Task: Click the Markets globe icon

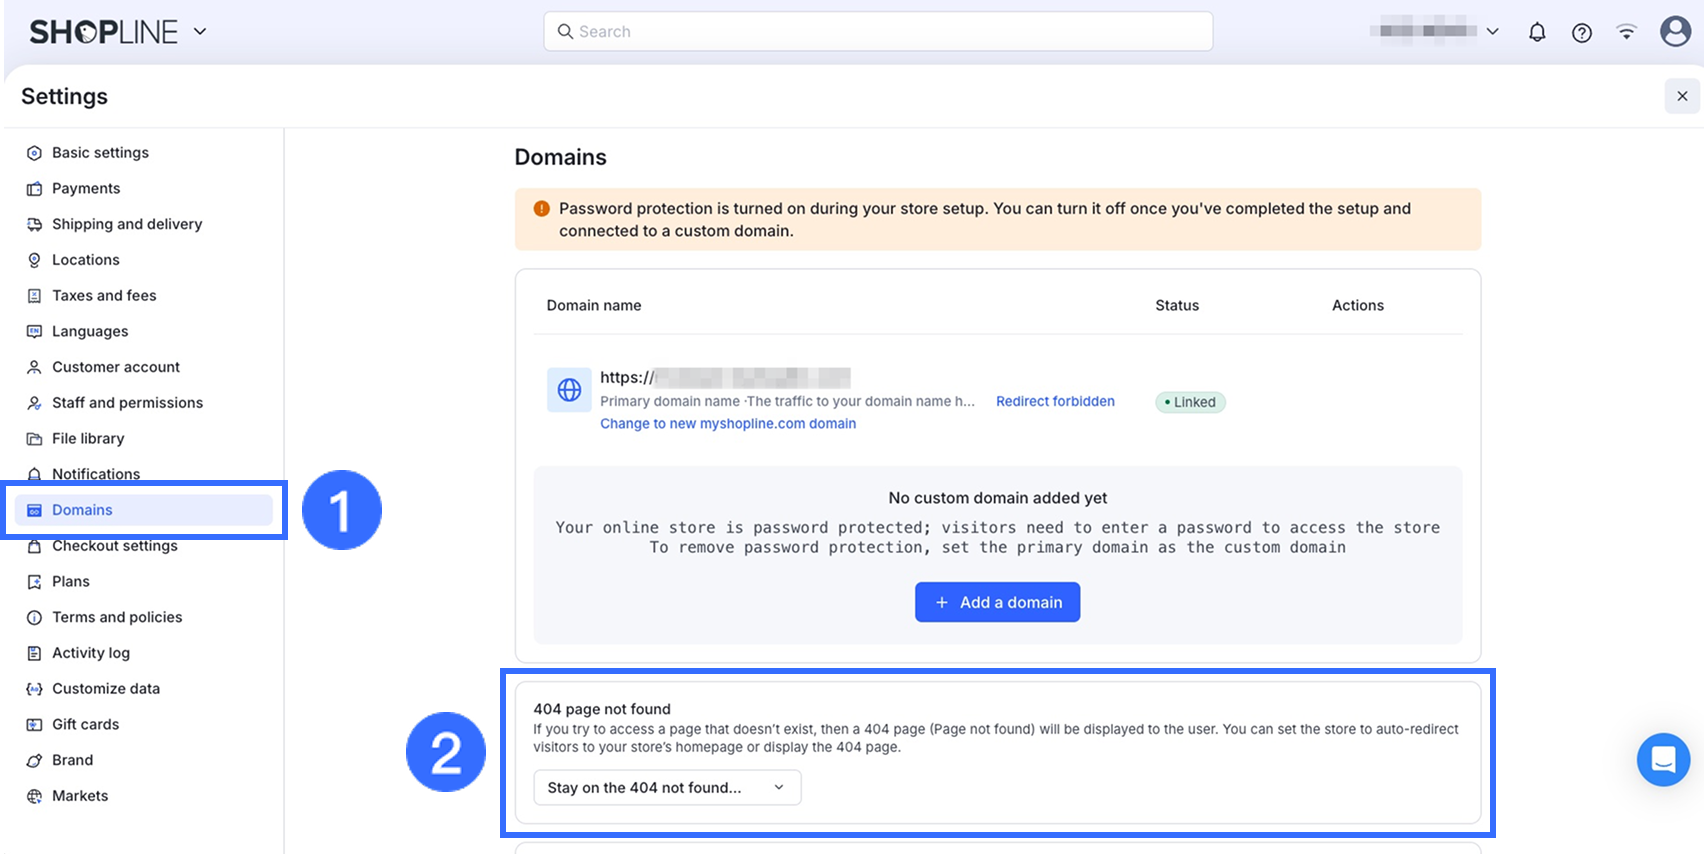Action: click(x=34, y=797)
